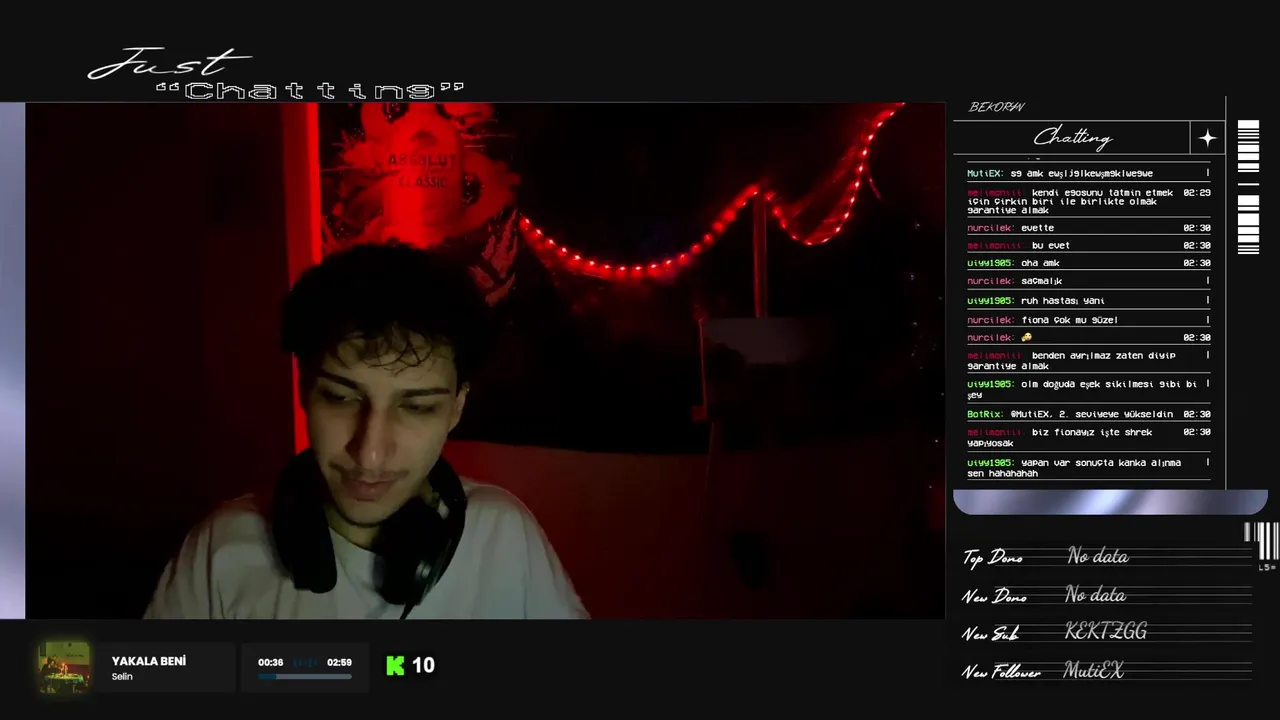Click the BEKORYN channel name
This screenshot has height=720, width=1280.
996,107
